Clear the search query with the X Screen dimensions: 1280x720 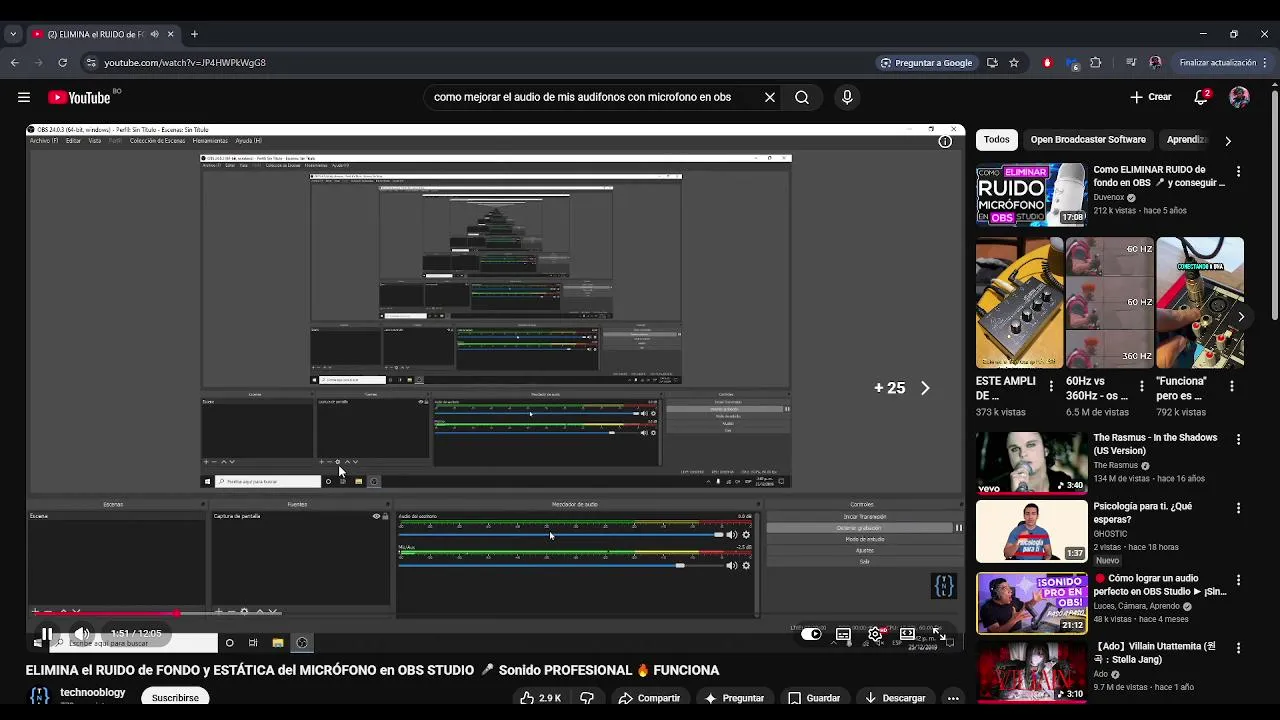pos(770,97)
